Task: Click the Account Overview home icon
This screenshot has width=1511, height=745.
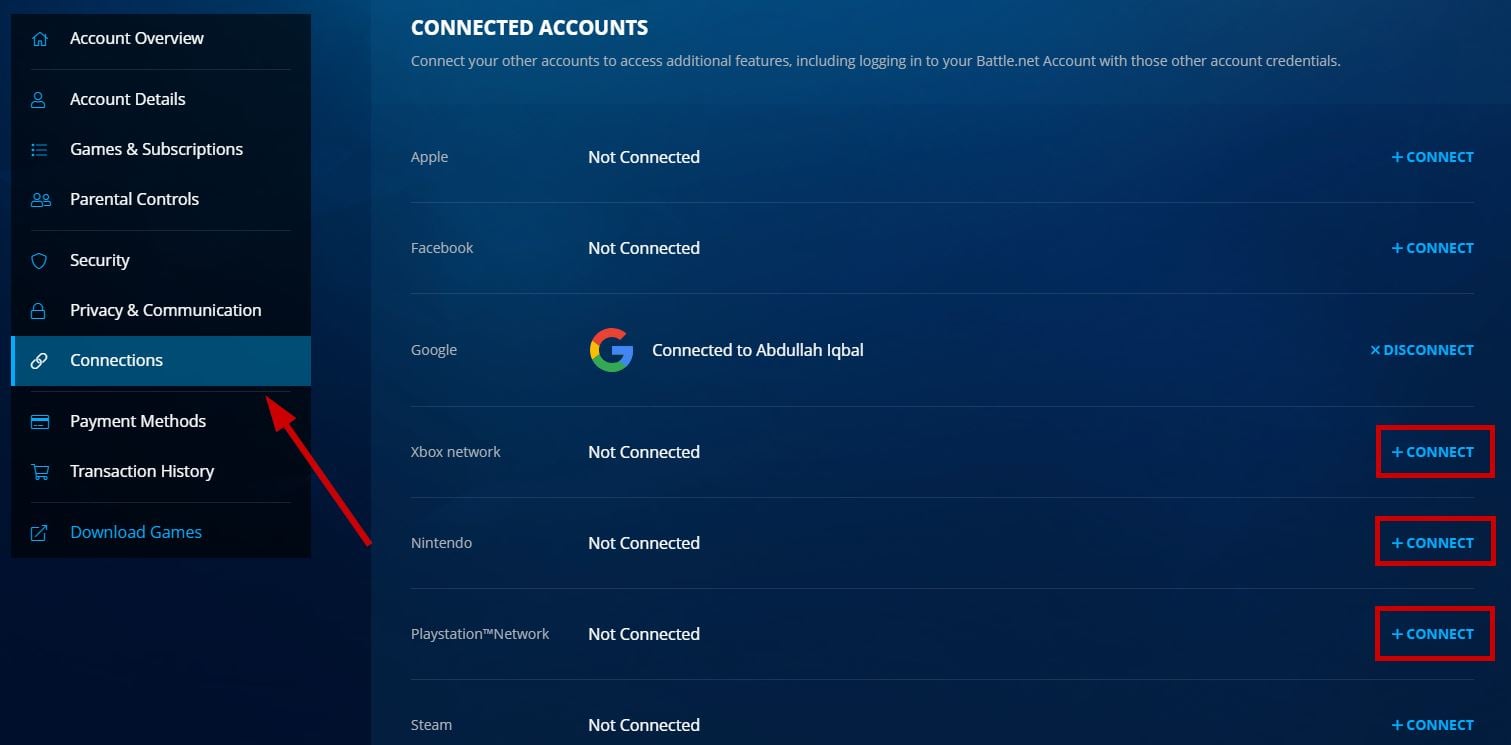Action: 40,39
